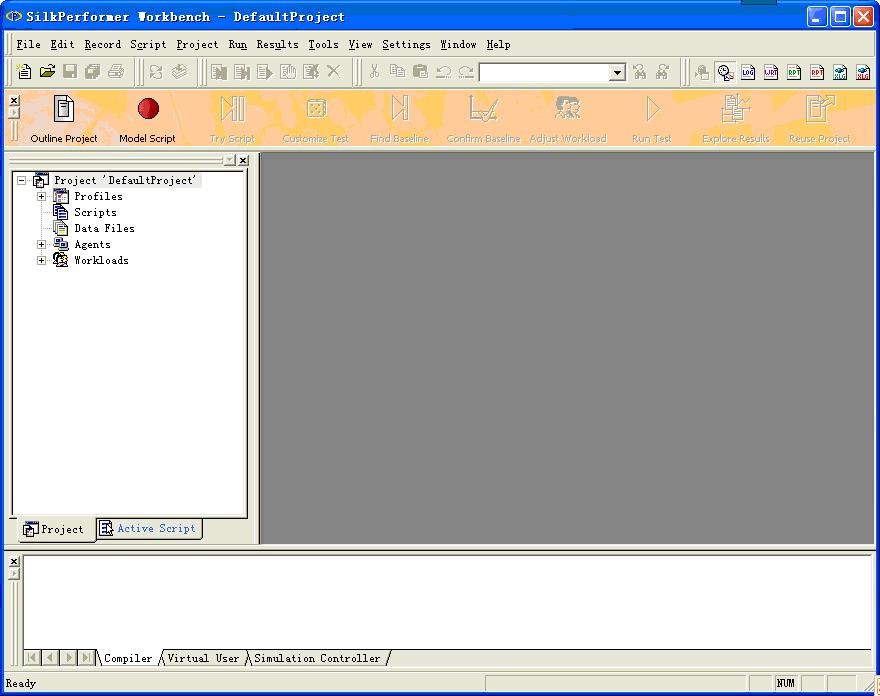Open the Help menu

[x=498, y=44]
